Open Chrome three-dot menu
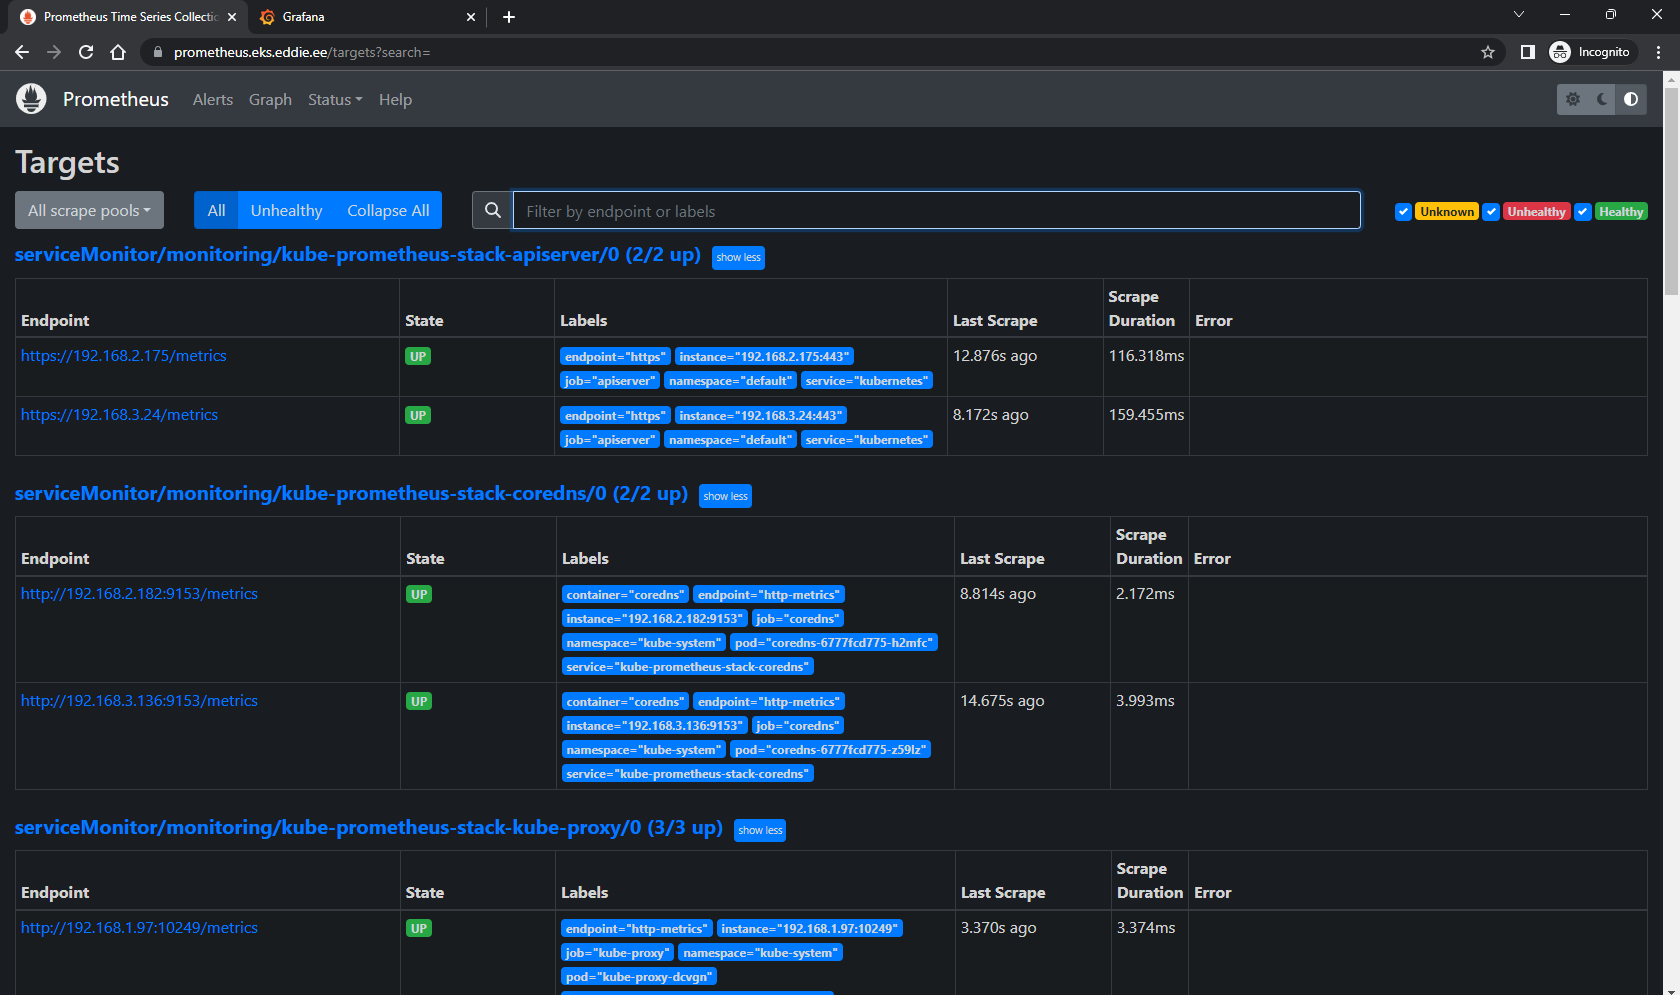1680x995 pixels. point(1659,52)
